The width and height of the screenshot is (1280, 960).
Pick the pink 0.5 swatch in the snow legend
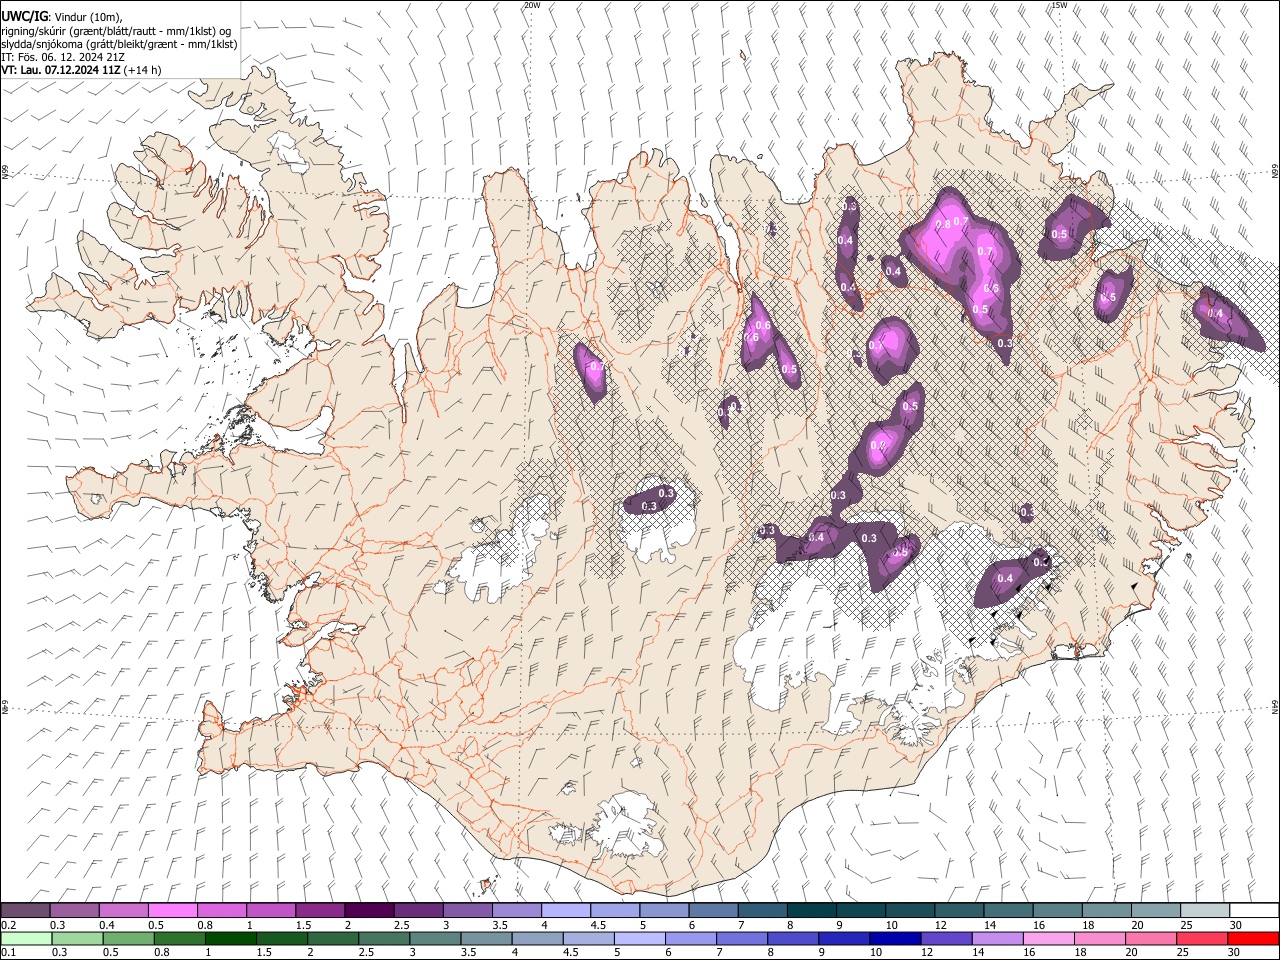coord(173,911)
